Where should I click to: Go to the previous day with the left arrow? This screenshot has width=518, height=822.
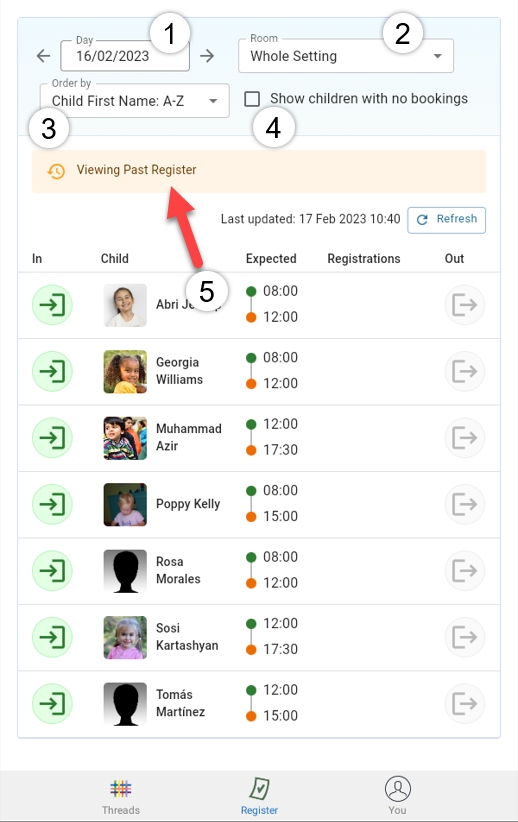click(x=44, y=56)
